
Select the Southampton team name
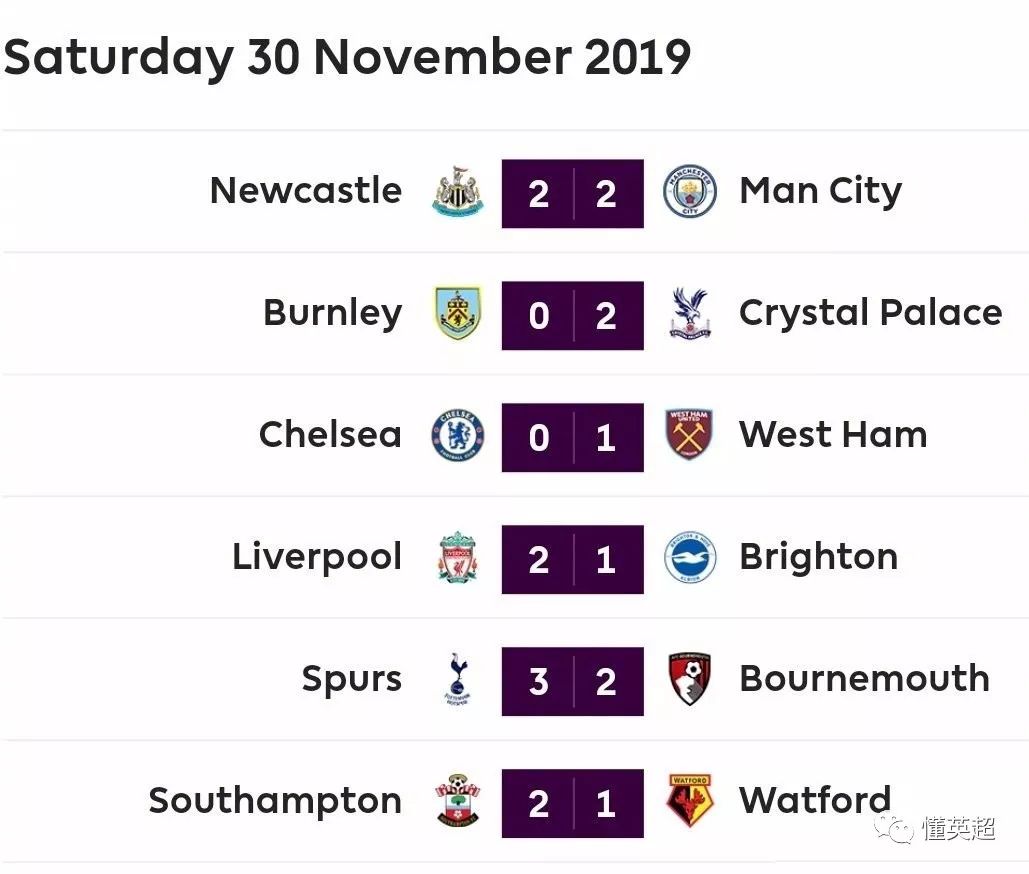tap(275, 801)
